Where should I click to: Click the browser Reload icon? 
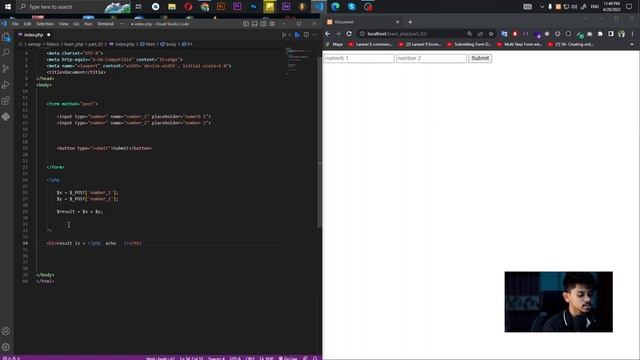tap(349, 34)
